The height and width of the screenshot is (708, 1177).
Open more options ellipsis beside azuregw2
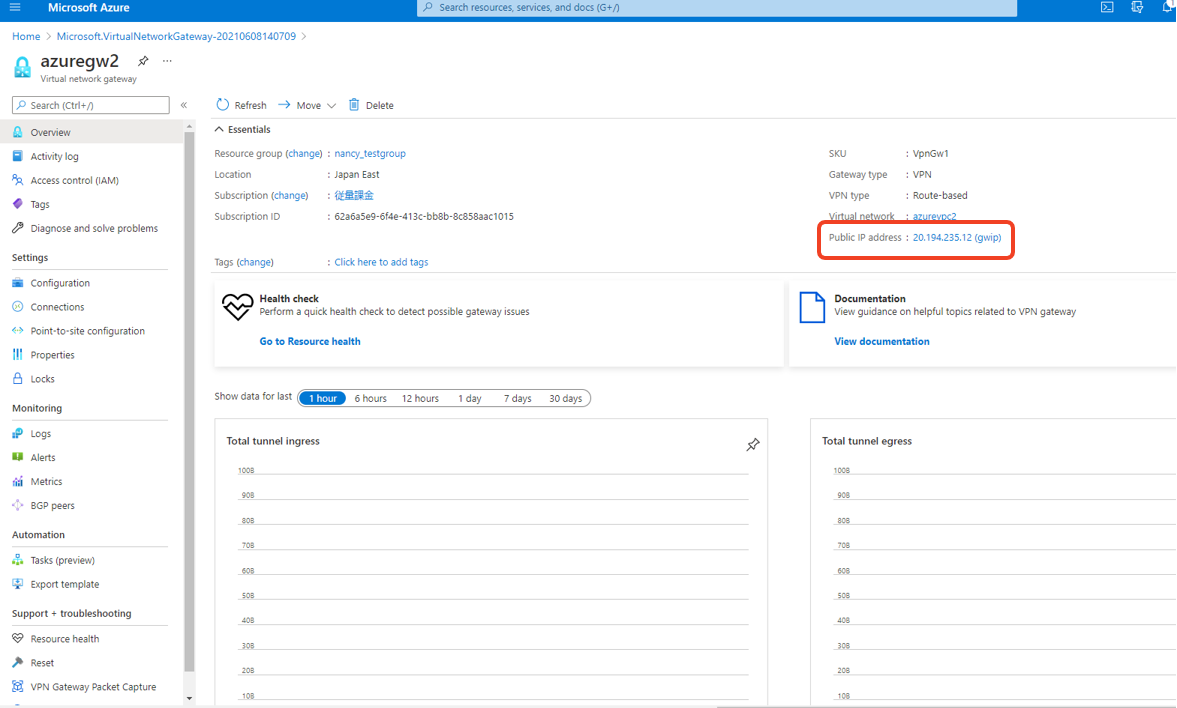167,61
